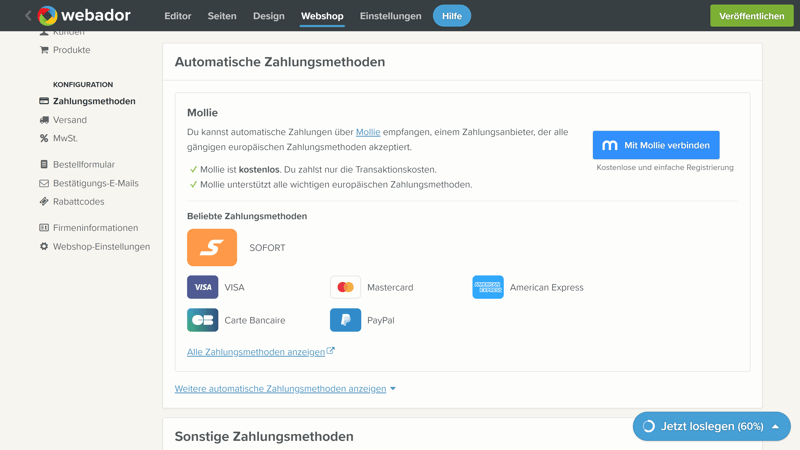Click the back arrow in header
The width and height of the screenshot is (800, 450).
[28, 16]
